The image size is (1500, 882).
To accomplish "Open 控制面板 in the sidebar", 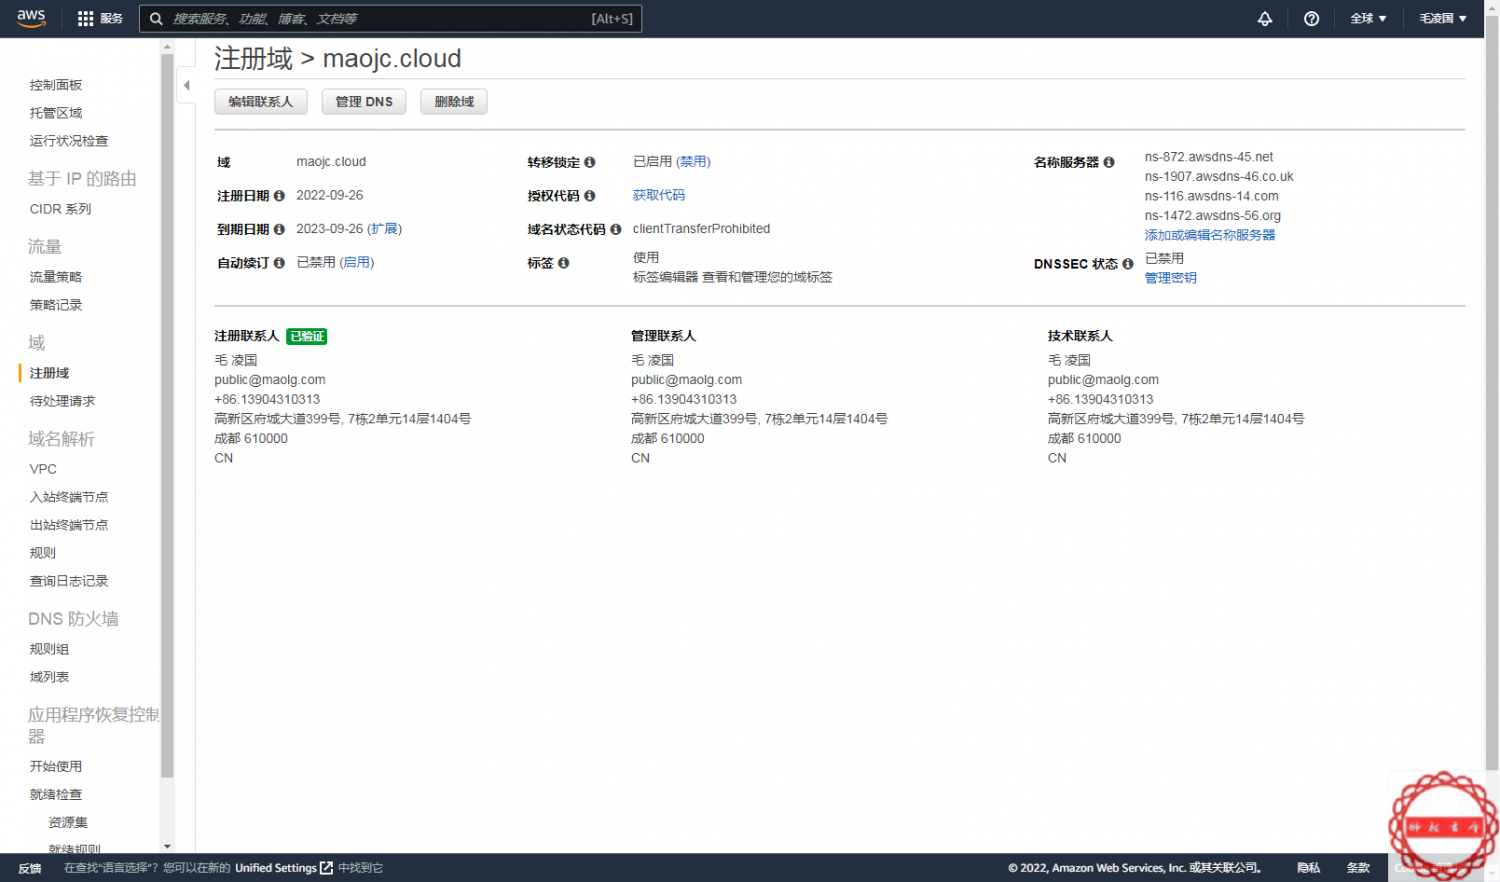I will point(56,85).
